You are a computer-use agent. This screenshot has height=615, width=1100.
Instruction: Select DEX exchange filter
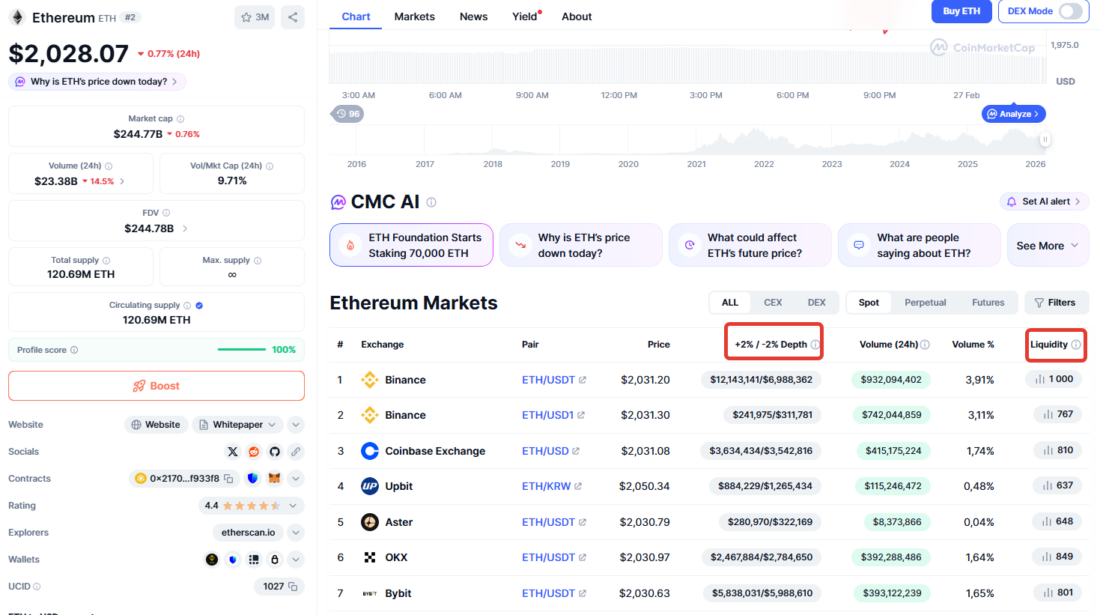pyautogui.click(x=817, y=302)
